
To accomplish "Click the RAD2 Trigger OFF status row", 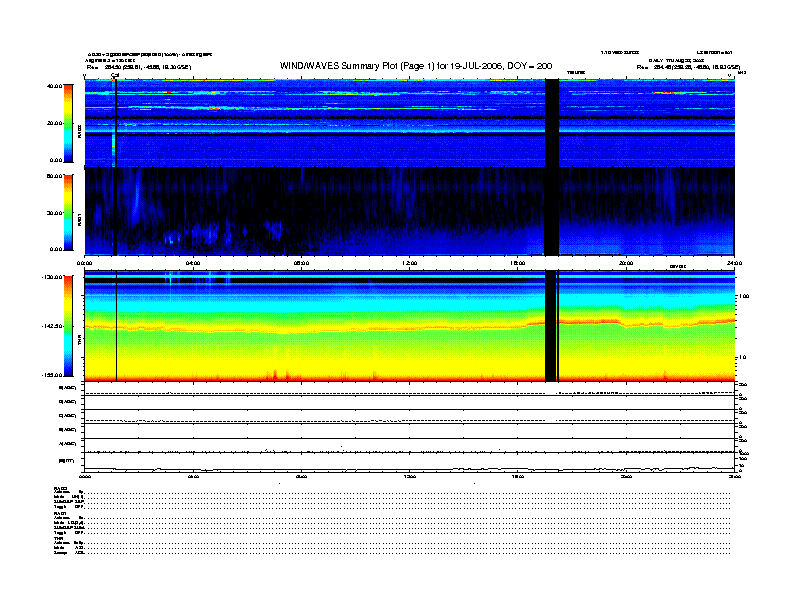I will pyautogui.click(x=392, y=506).
